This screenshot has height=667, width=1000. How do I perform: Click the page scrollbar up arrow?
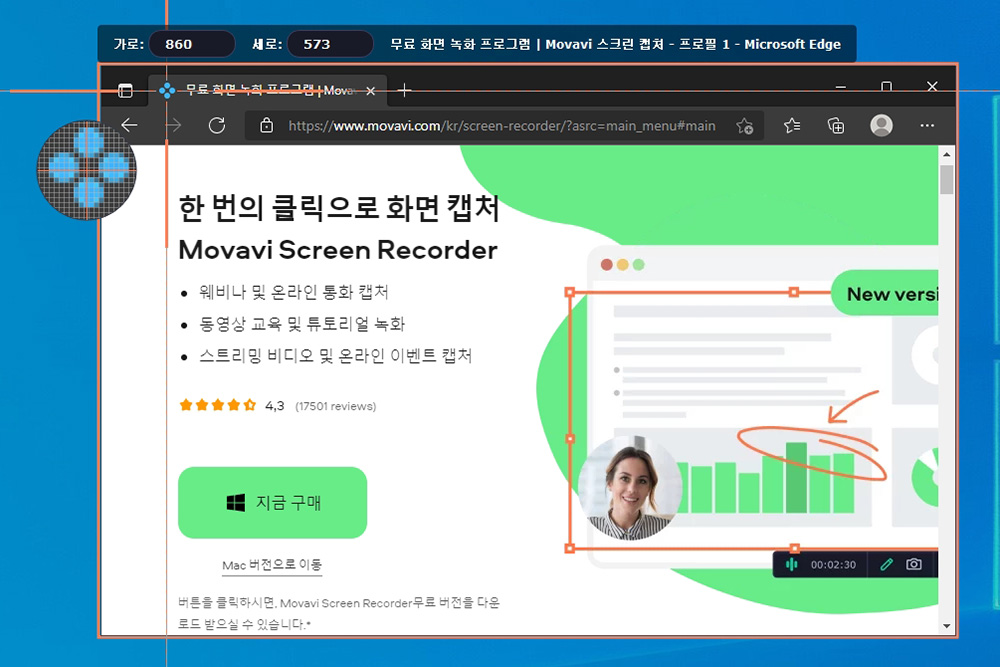946,154
